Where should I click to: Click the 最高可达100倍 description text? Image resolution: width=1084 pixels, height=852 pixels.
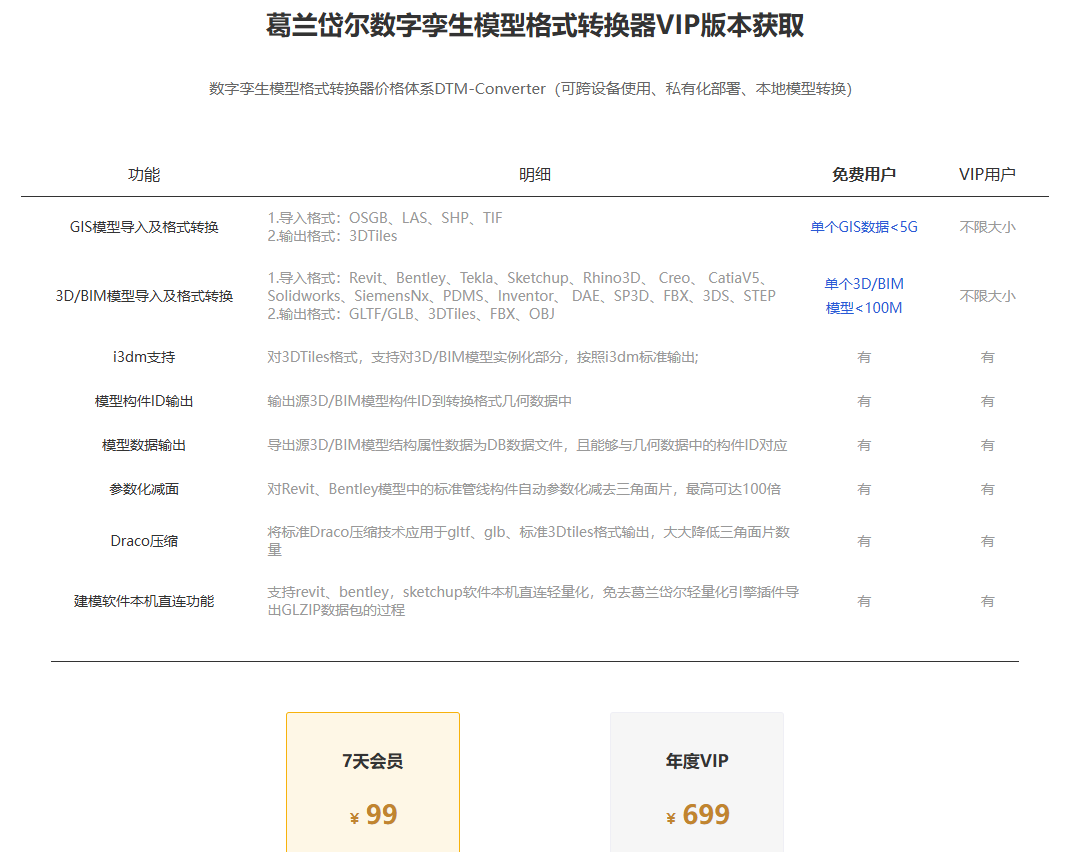(524, 489)
